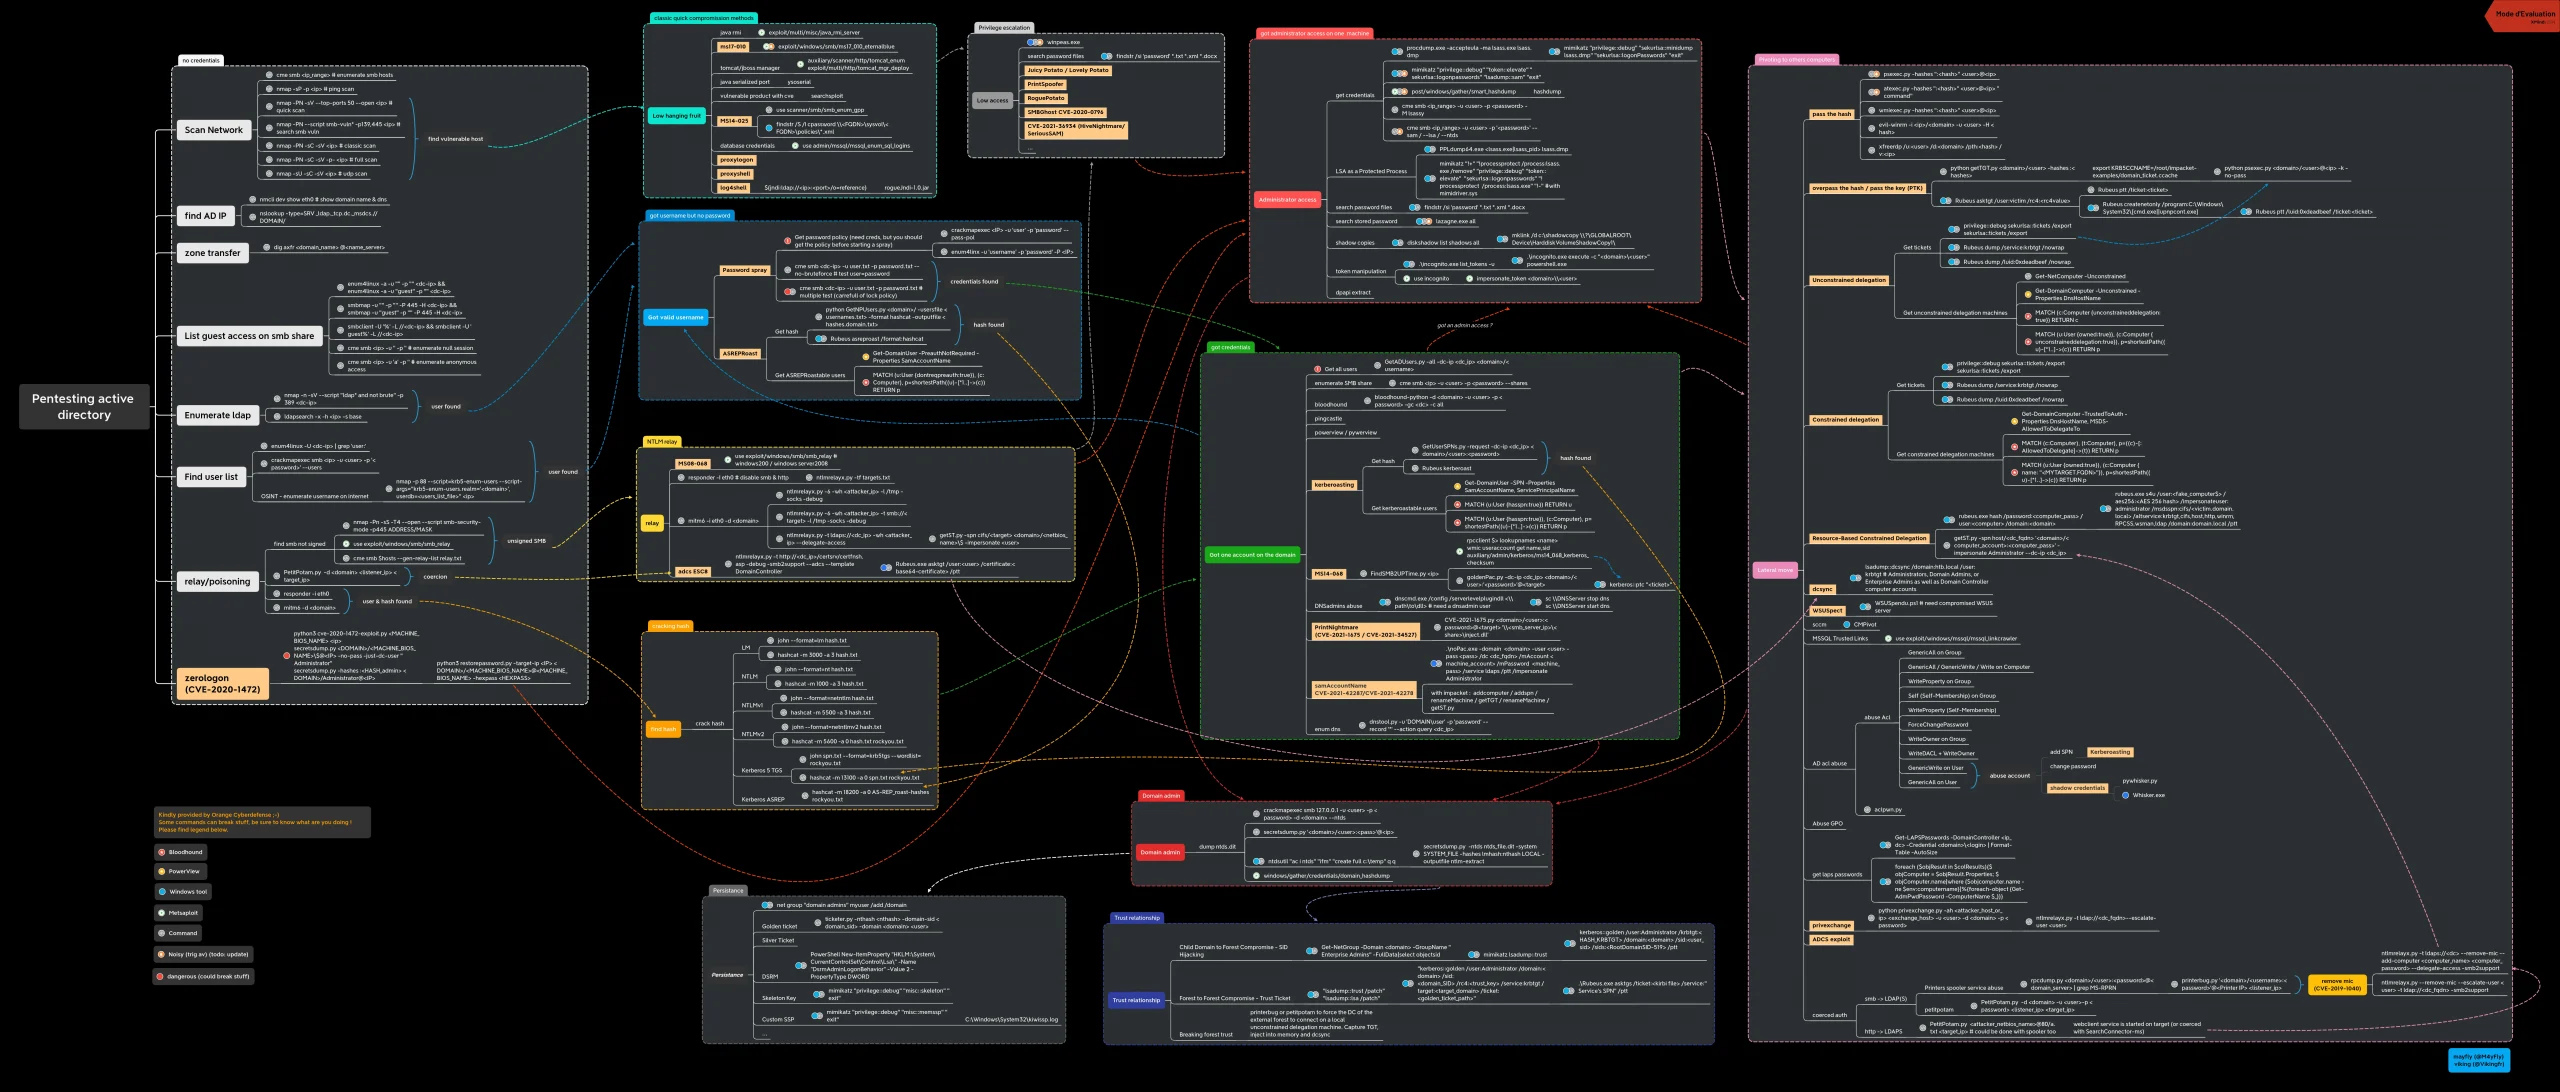
Task: Click the Metasploit legend marker icon
Action: click(x=161, y=913)
